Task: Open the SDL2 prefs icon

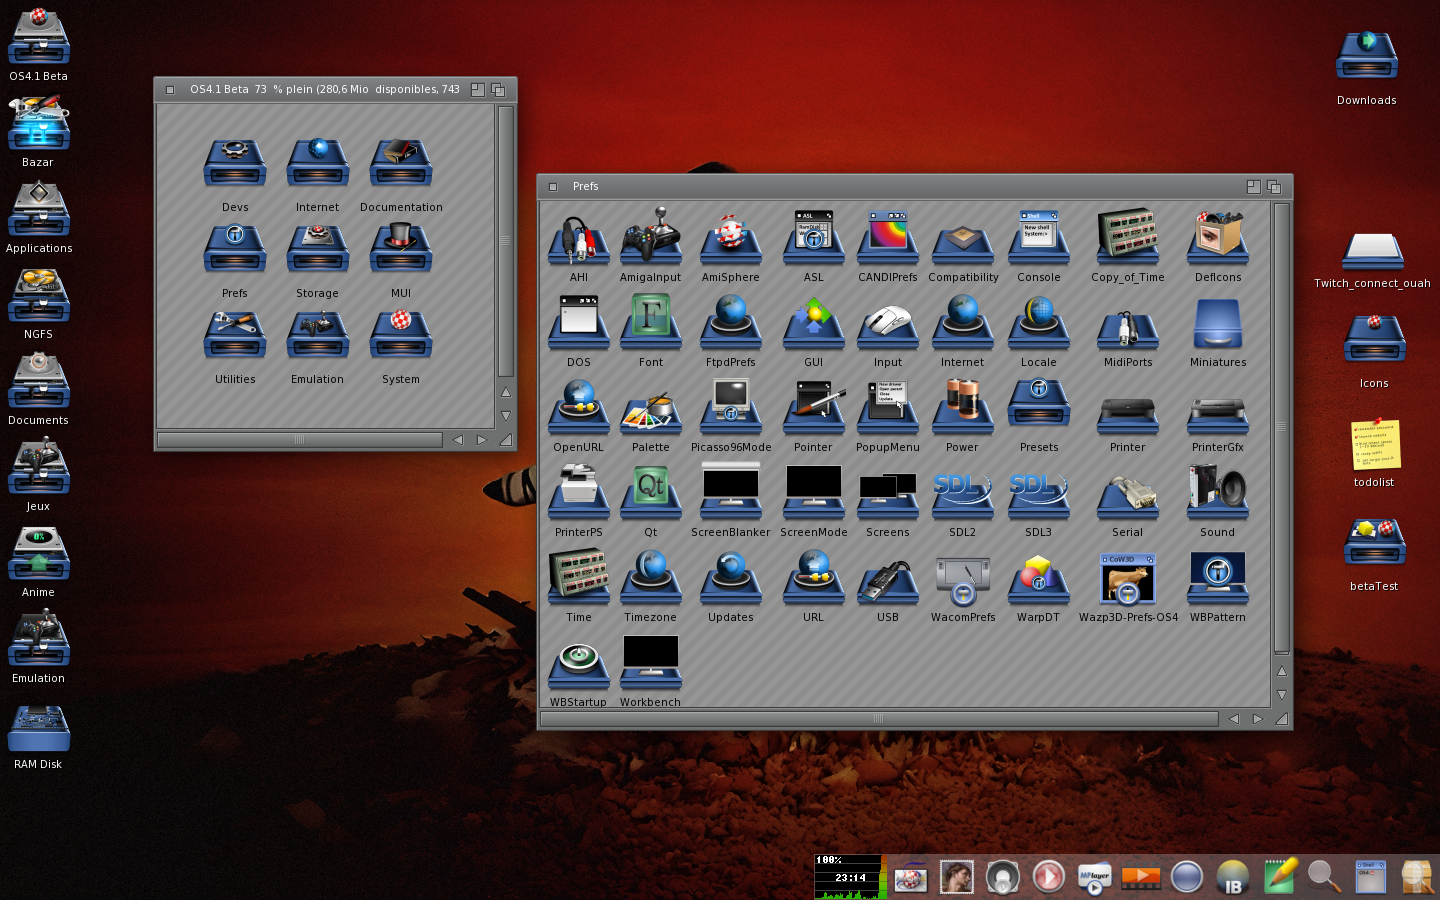Action: pos(962,496)
